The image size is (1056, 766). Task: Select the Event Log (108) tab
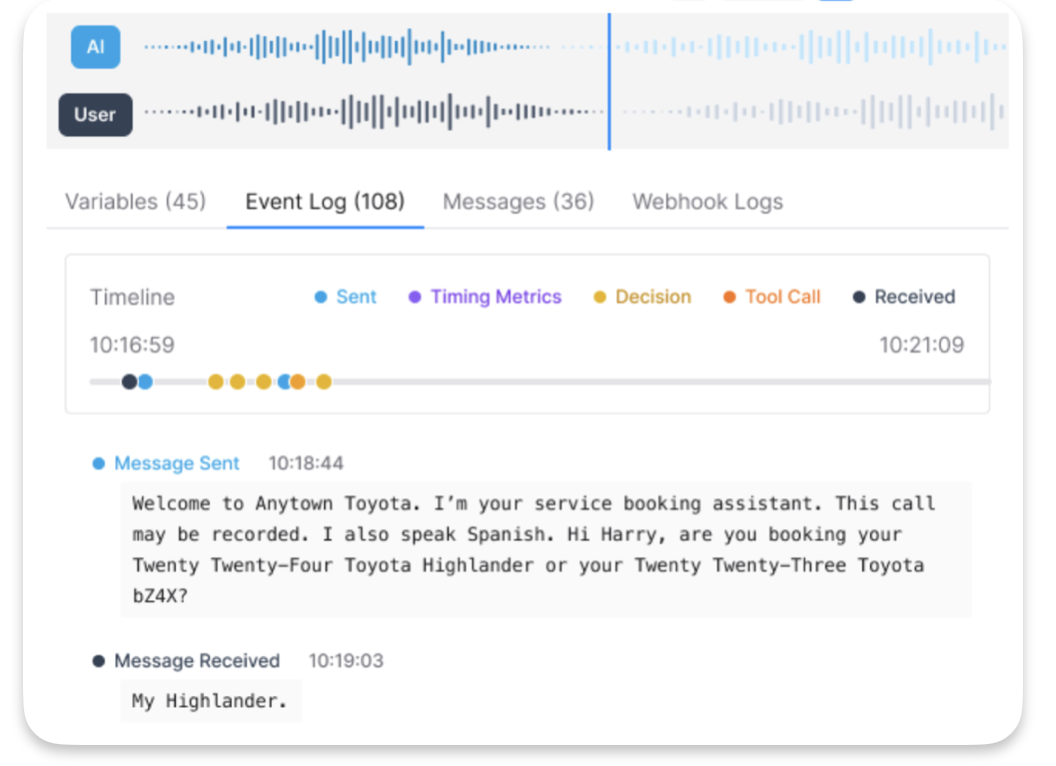coord(325,202)
